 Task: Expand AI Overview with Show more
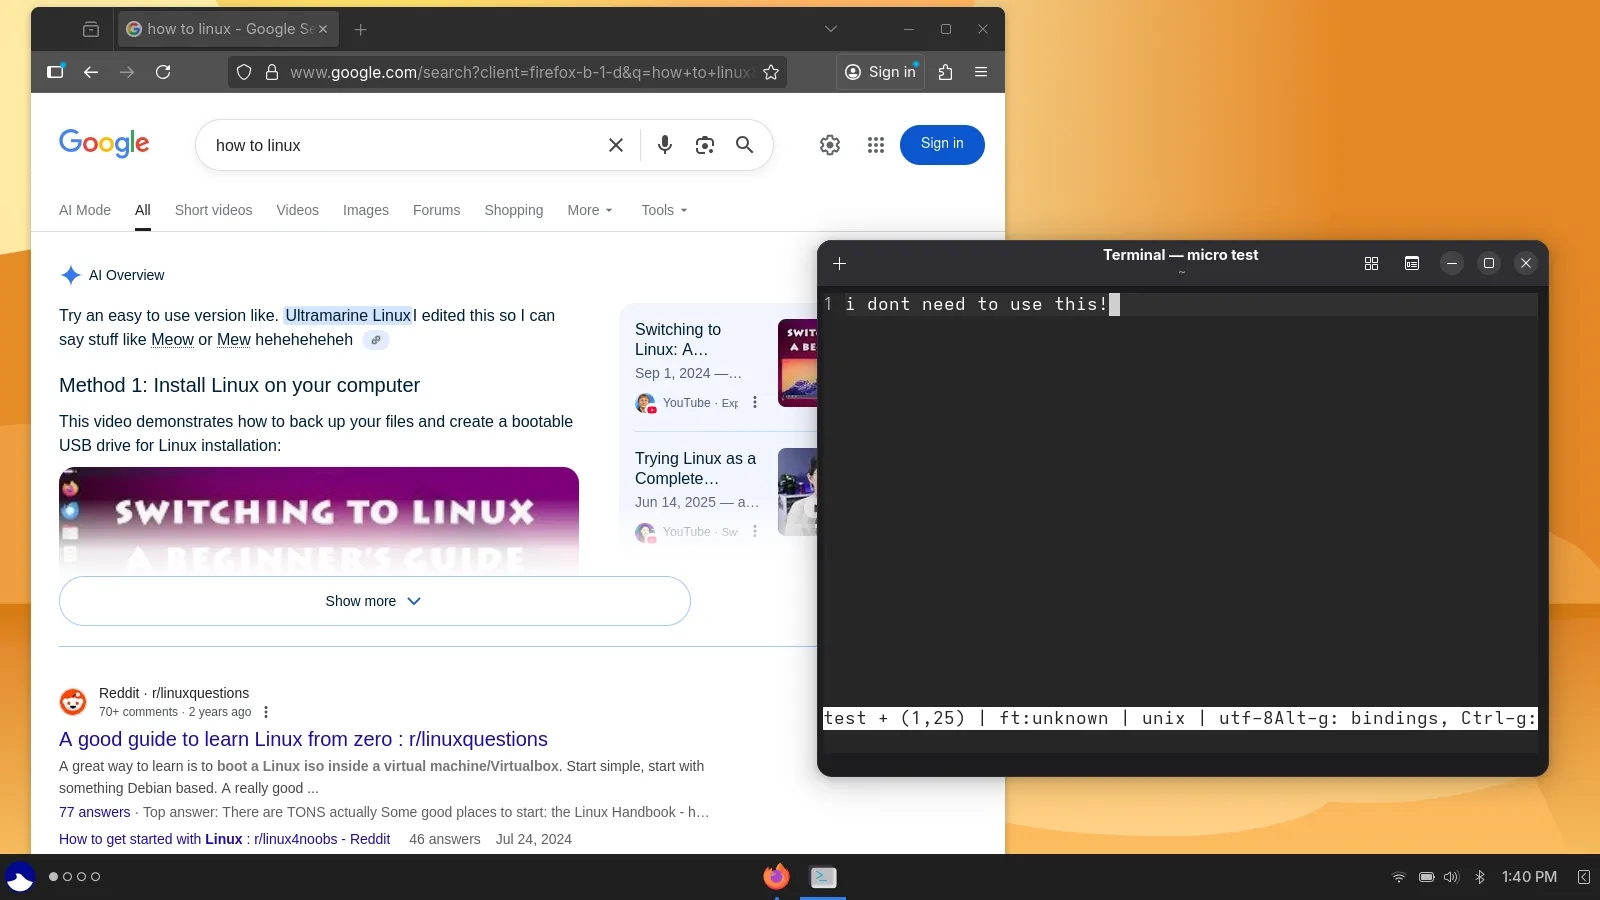[374, 601]
